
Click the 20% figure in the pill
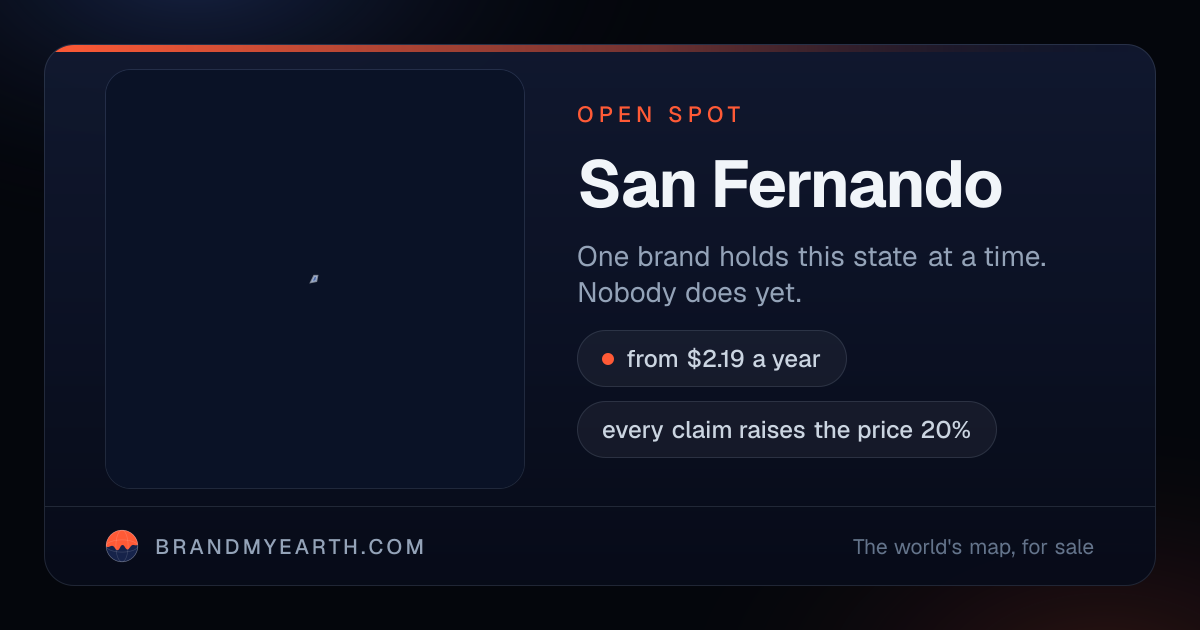pyautogui.click(x=945, y=430)
